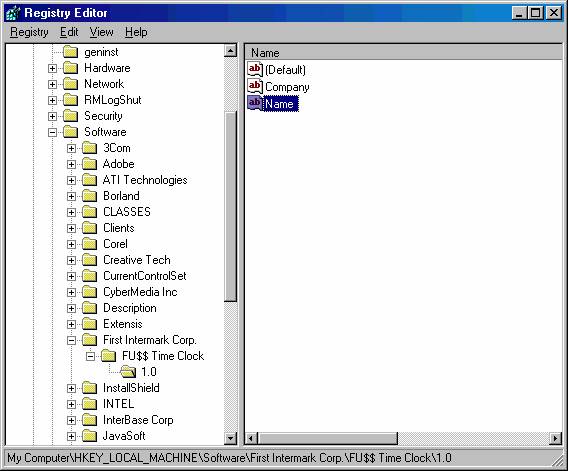568x471 pixels.
Task: Click the Adobe folder icon
Action: 89,164
